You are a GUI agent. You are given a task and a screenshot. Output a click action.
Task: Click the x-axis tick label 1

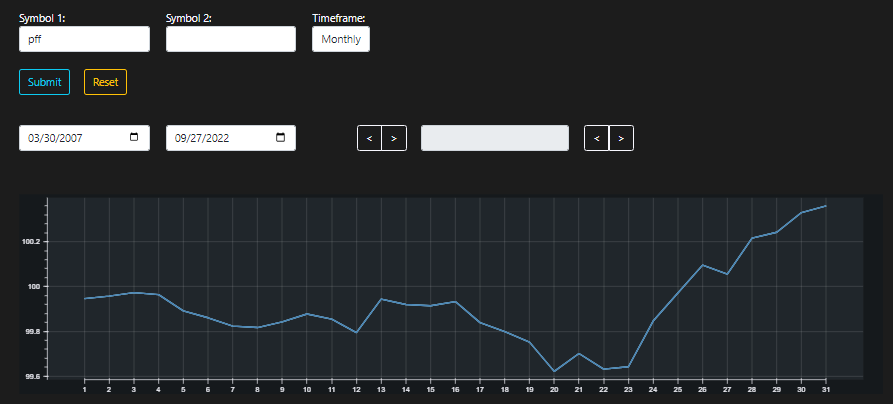click(84, 389)
